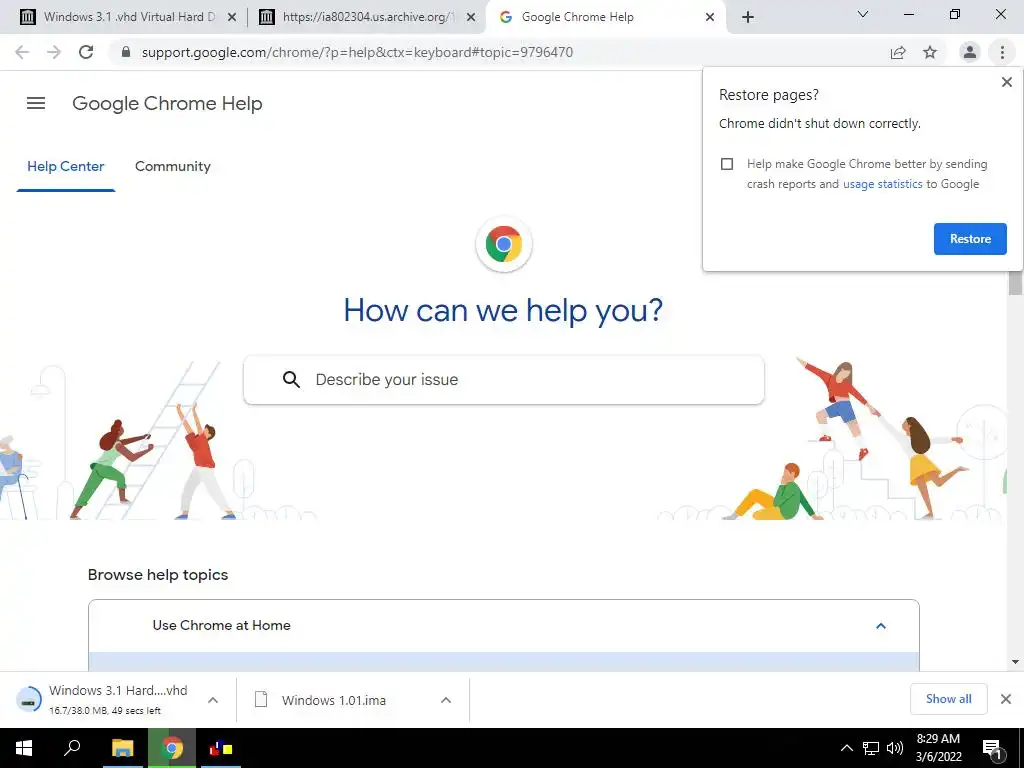The width and height of the screenshot is (1024, 768).
Task: Open the notification center
Action: (992, 750)
